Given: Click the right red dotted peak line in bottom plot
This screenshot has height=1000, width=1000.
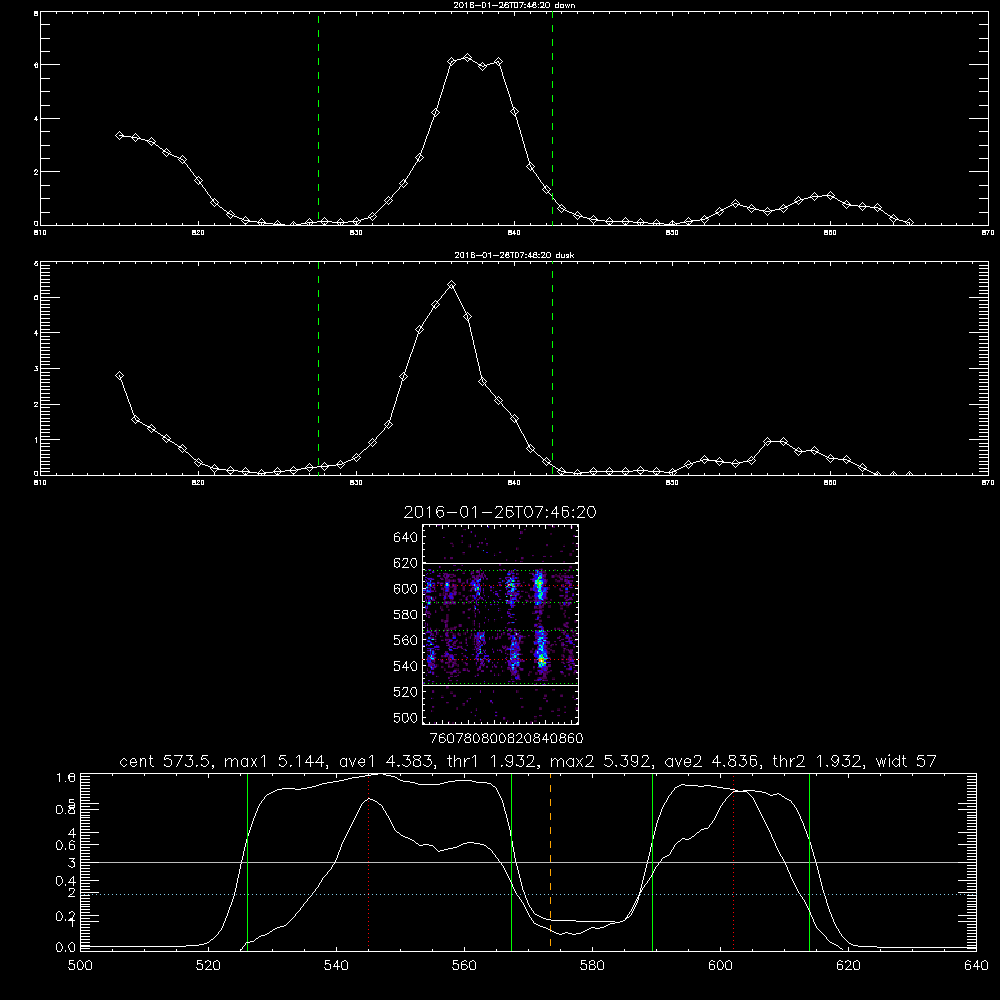Looking at the screenshot, I should coord(733,861).
